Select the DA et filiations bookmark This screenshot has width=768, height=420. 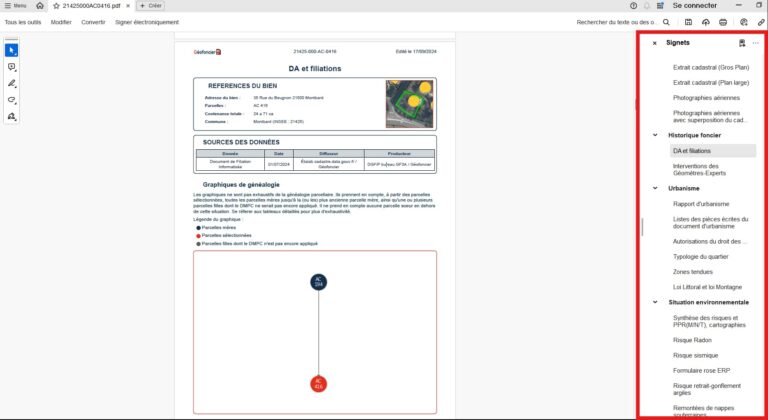click(713, 151)
